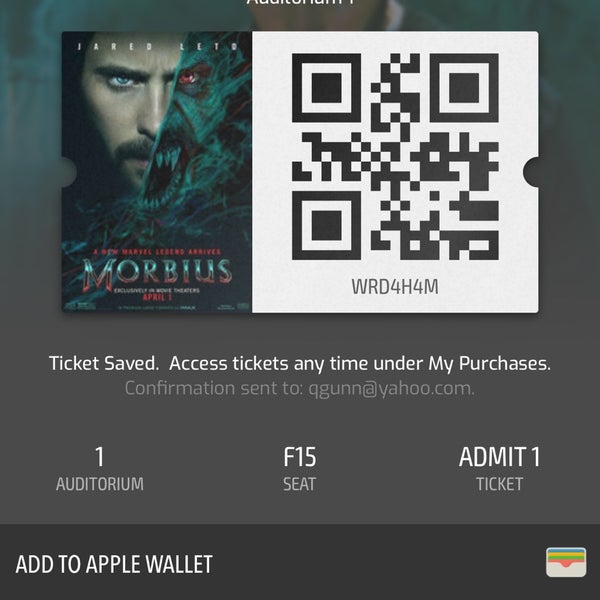Tap the Auditorium heading at top
This screenshot has height=600, width=600.
pyautogui.click(x=300, y=2)
